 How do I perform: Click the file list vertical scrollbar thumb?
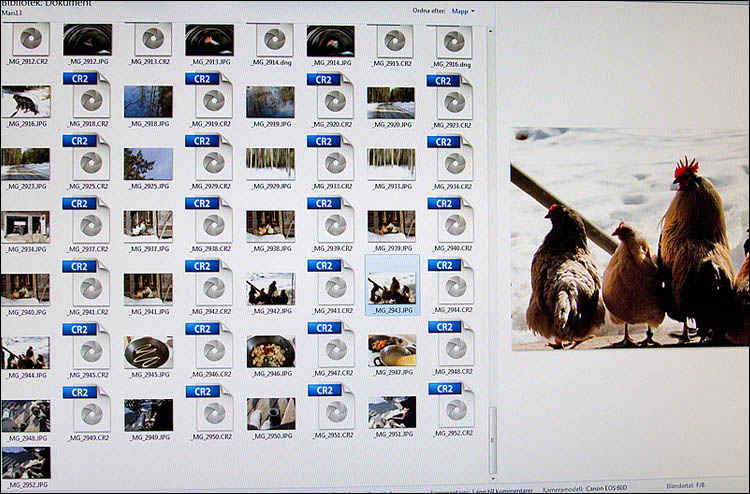click(492, 440)
